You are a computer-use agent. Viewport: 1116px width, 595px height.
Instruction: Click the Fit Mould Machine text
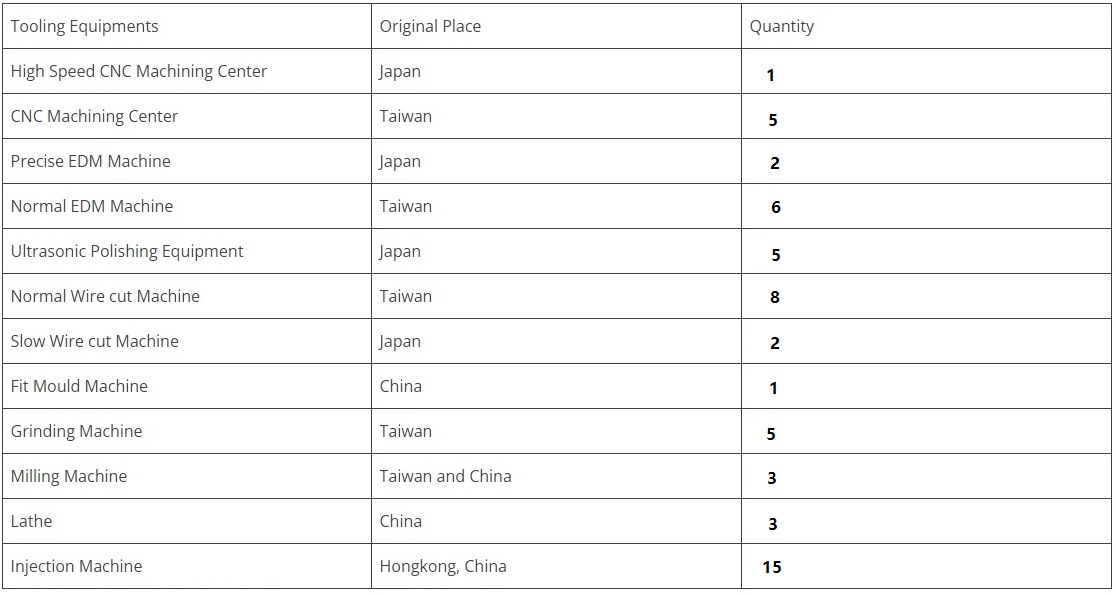point(79,387)
